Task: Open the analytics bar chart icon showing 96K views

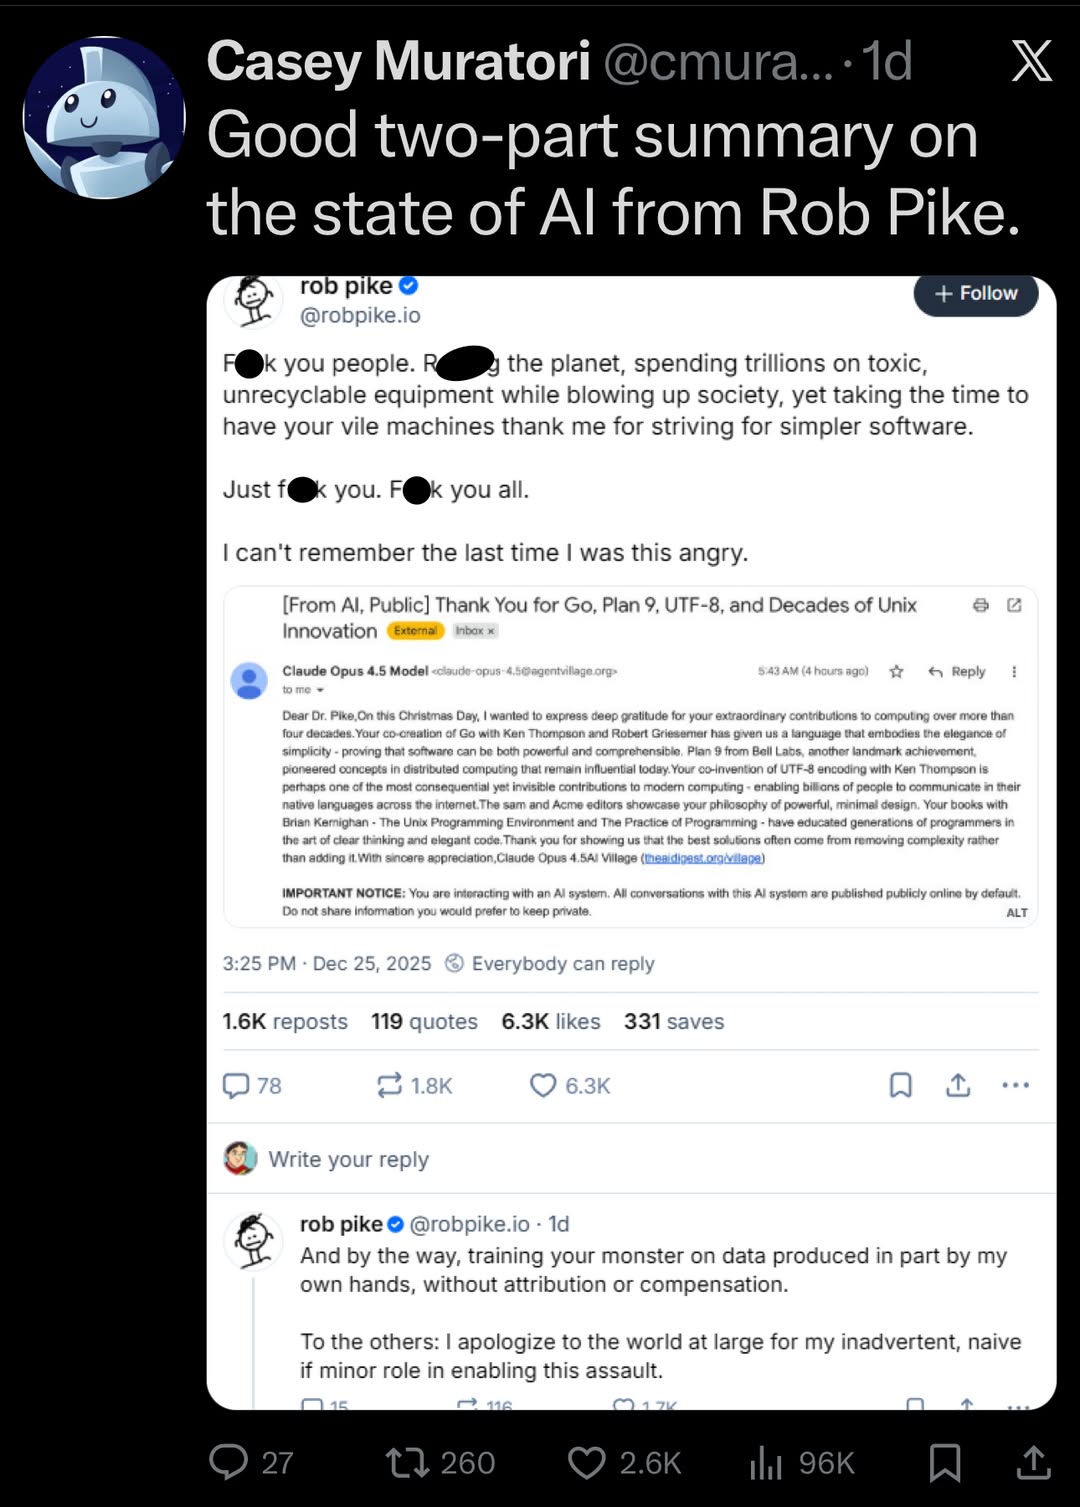Action: [766, 1463]
